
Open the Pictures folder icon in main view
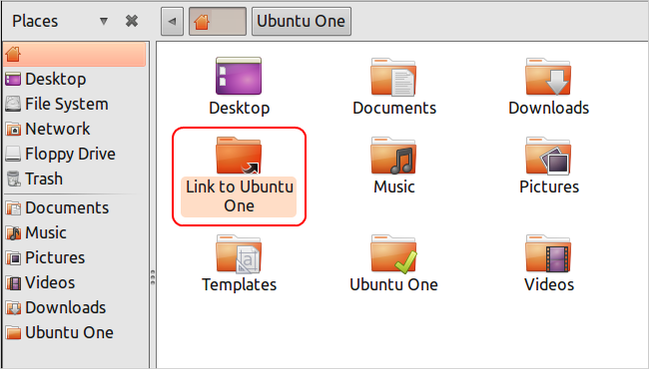point(548,155)
